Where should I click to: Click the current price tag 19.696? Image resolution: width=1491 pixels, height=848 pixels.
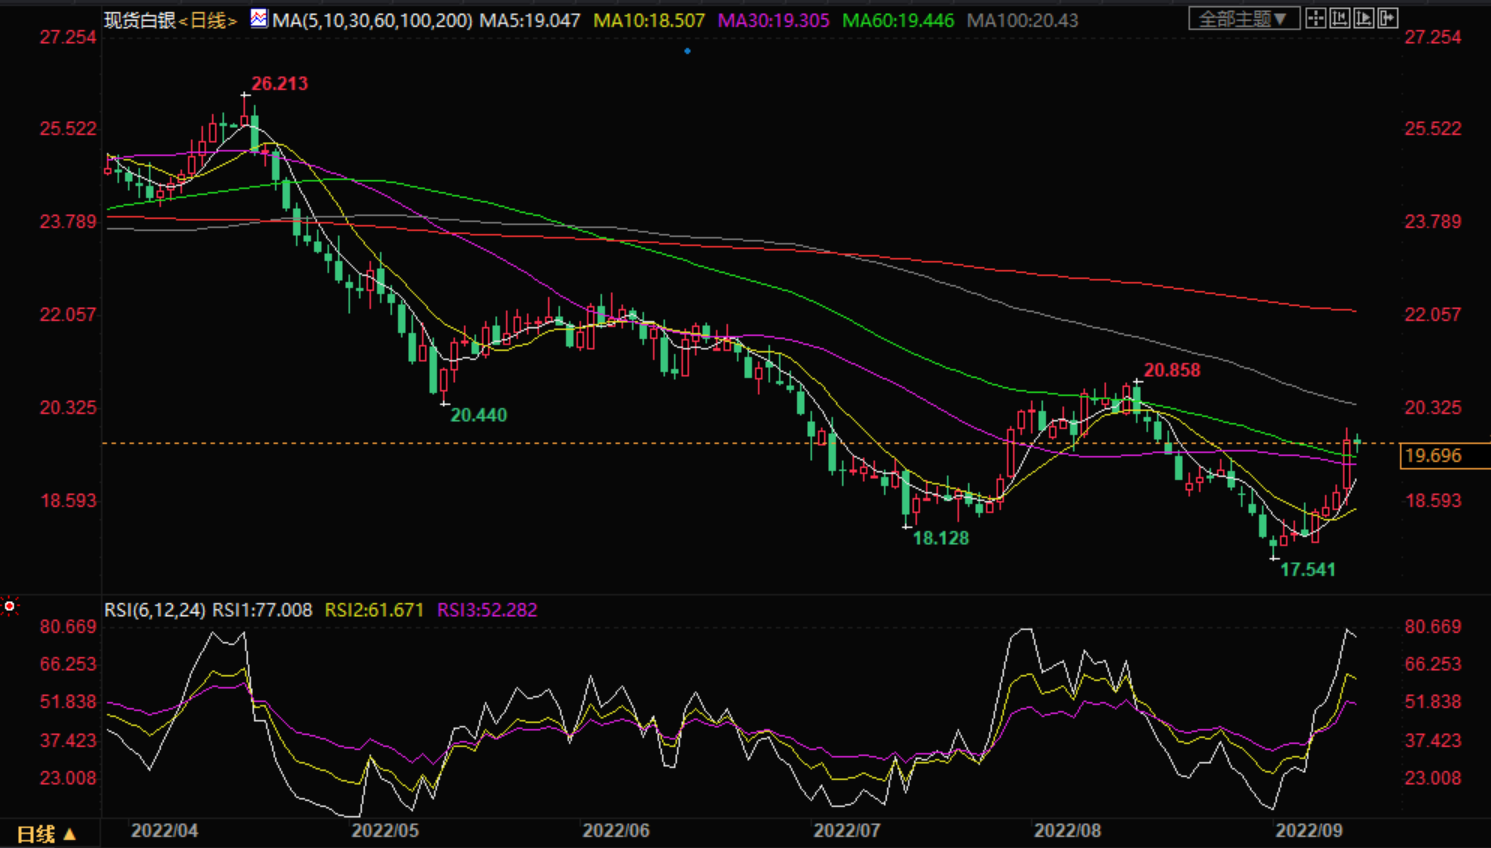[x=1434, y=456]
